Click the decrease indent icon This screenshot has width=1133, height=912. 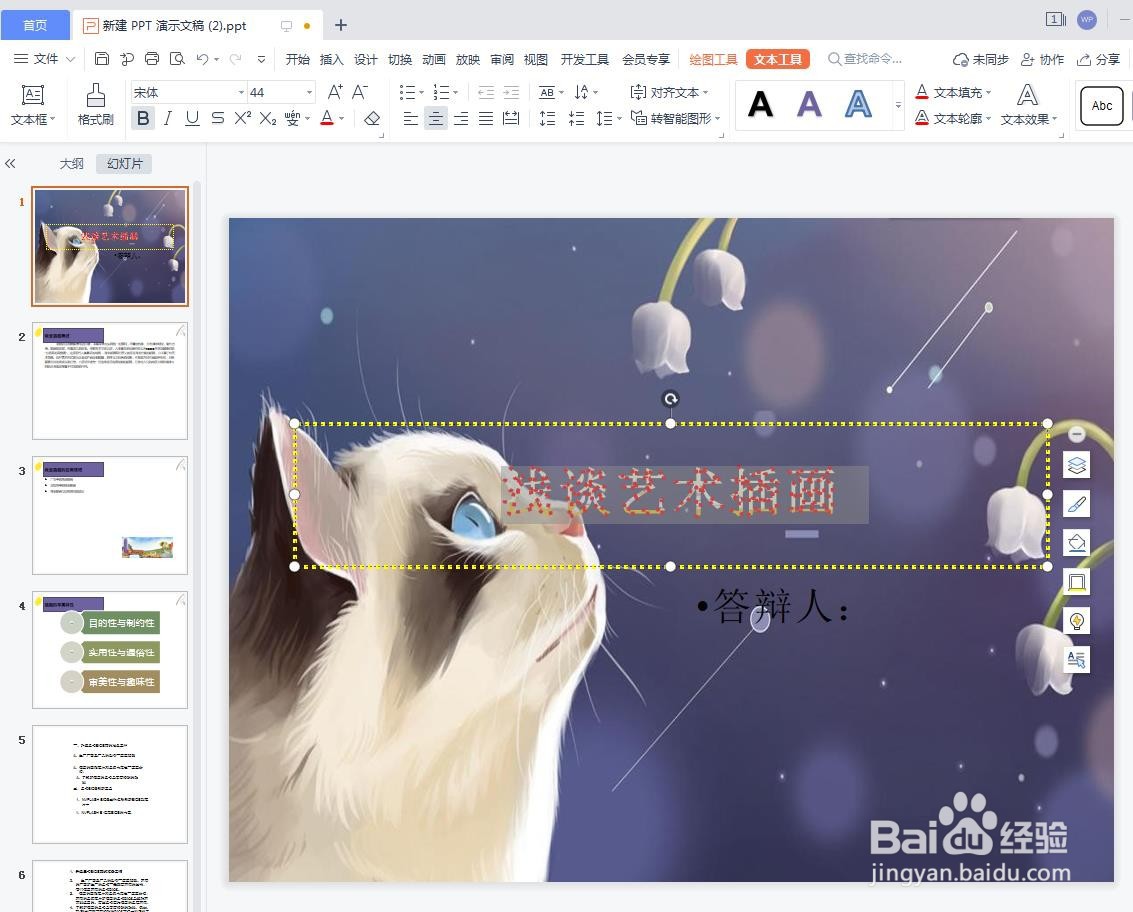coord(486,93)
